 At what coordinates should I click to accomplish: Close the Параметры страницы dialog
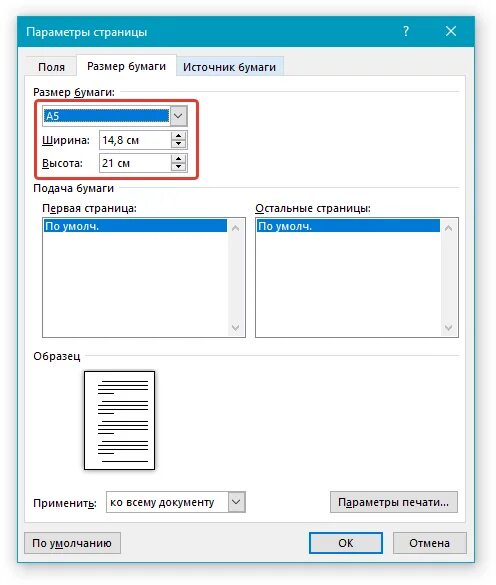point(451,31)
